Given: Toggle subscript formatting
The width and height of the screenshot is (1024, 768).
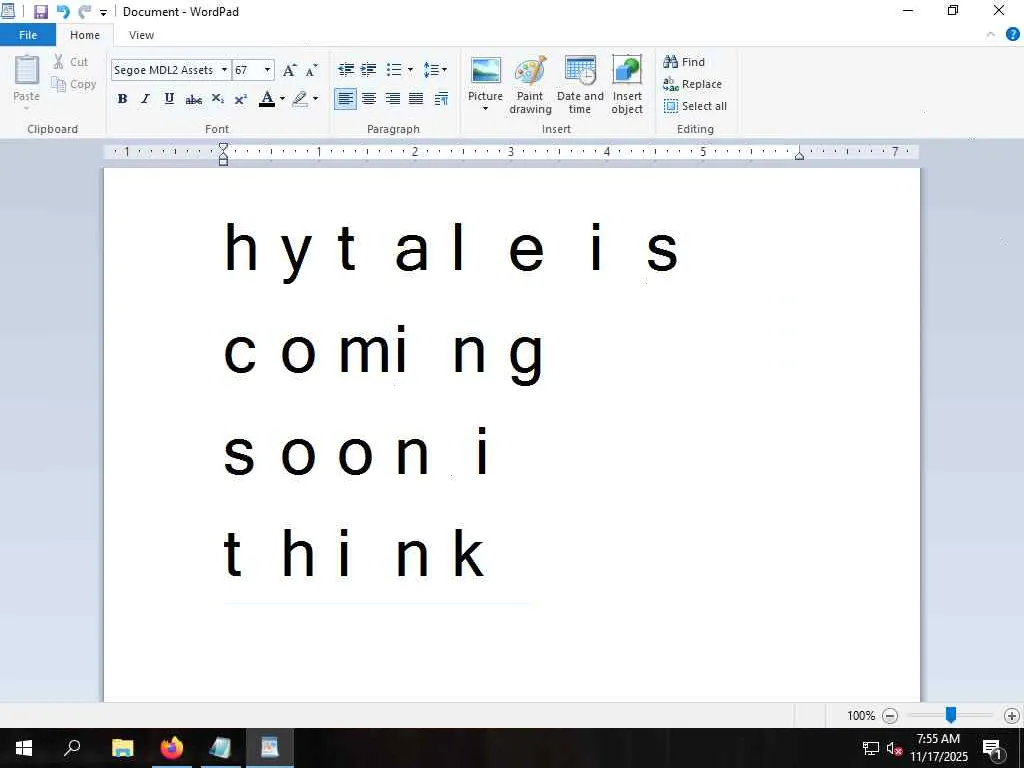Looking at the screenshot, I should click(217, 99).
